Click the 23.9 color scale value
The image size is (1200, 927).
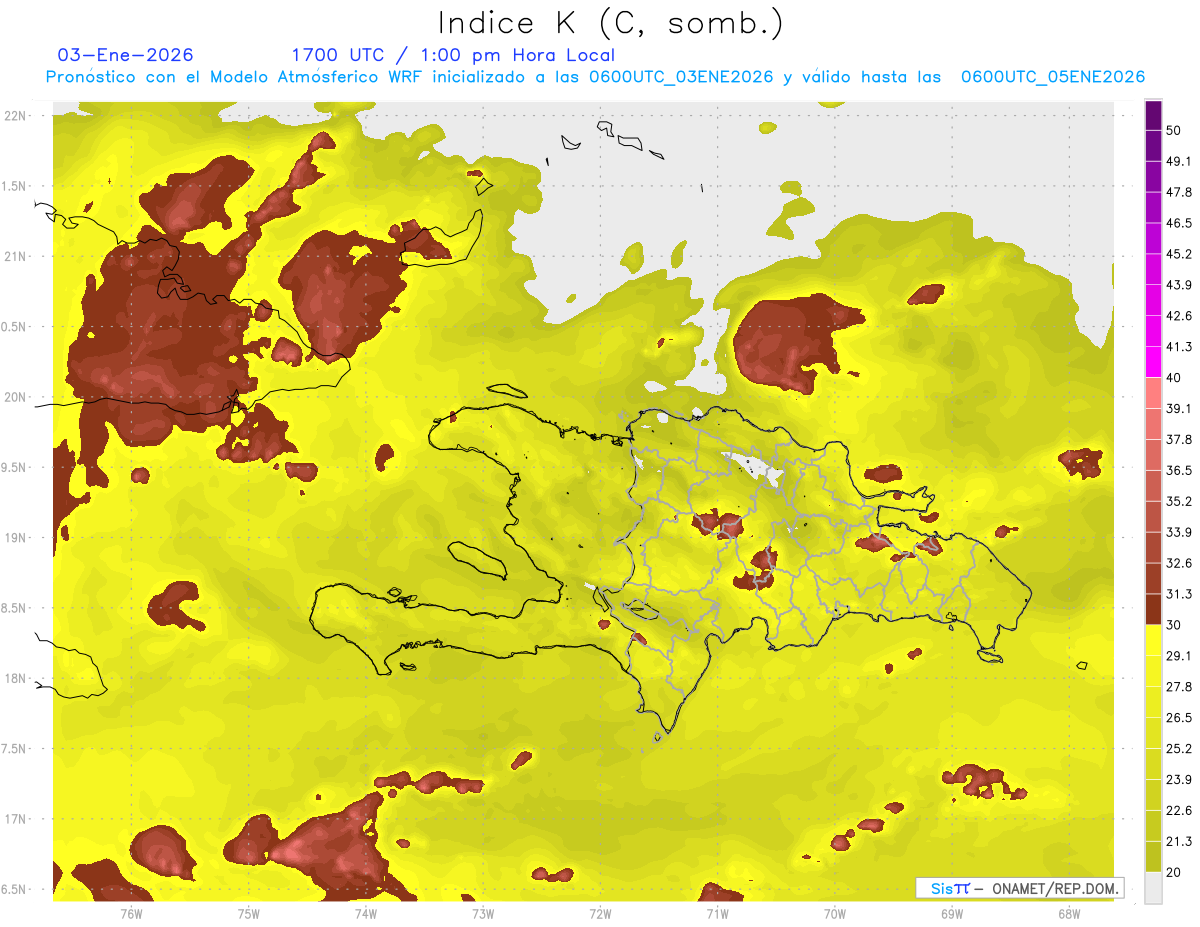(x=1179, y=779)
